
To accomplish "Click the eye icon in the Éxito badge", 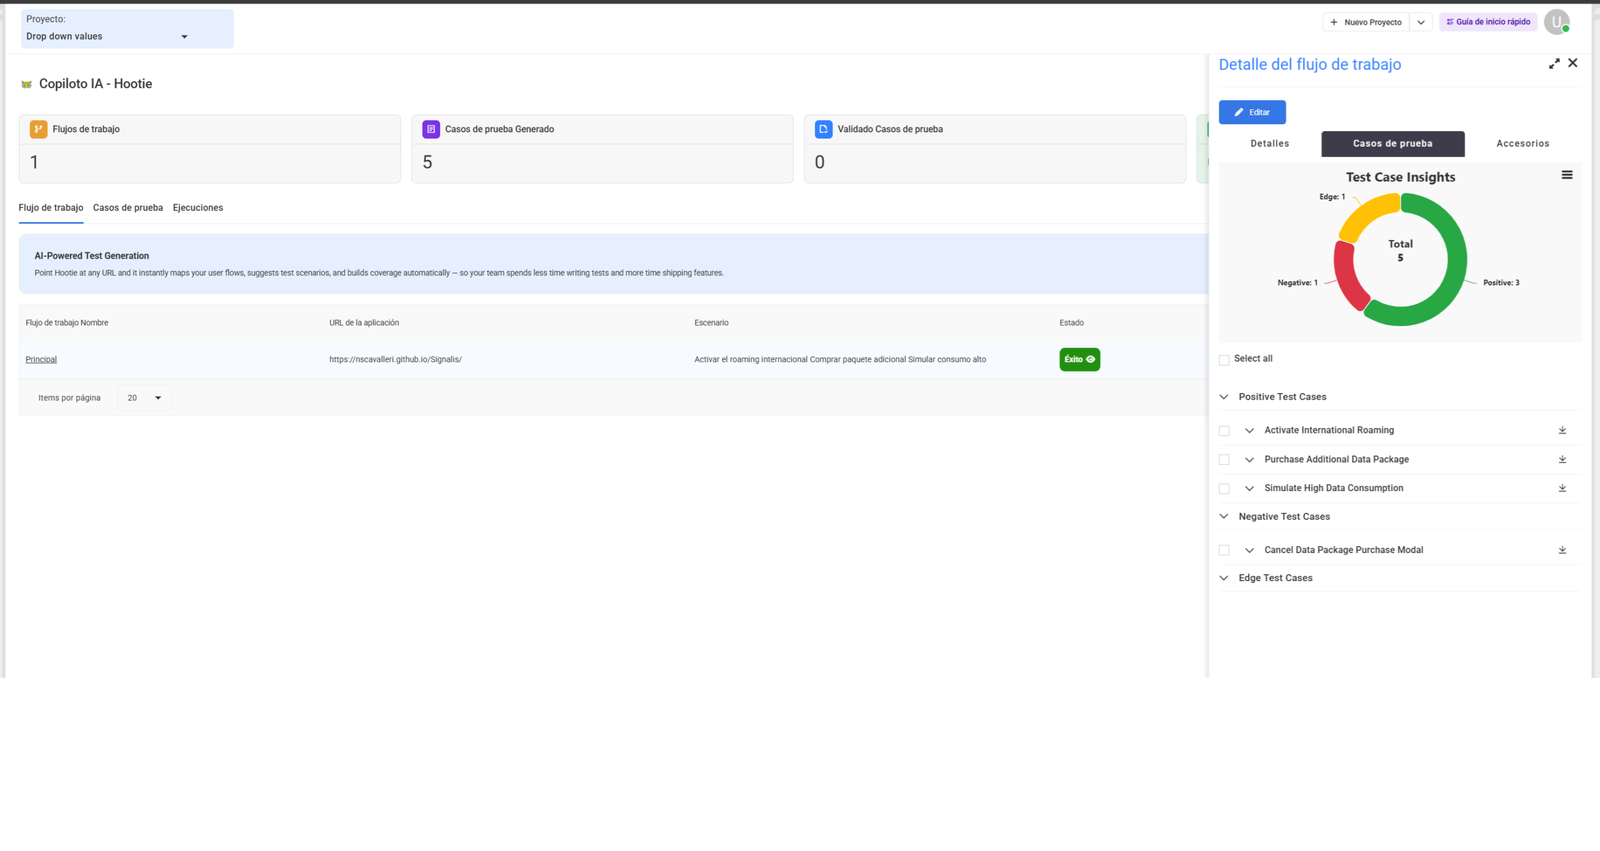I will tap(1090, 359).
